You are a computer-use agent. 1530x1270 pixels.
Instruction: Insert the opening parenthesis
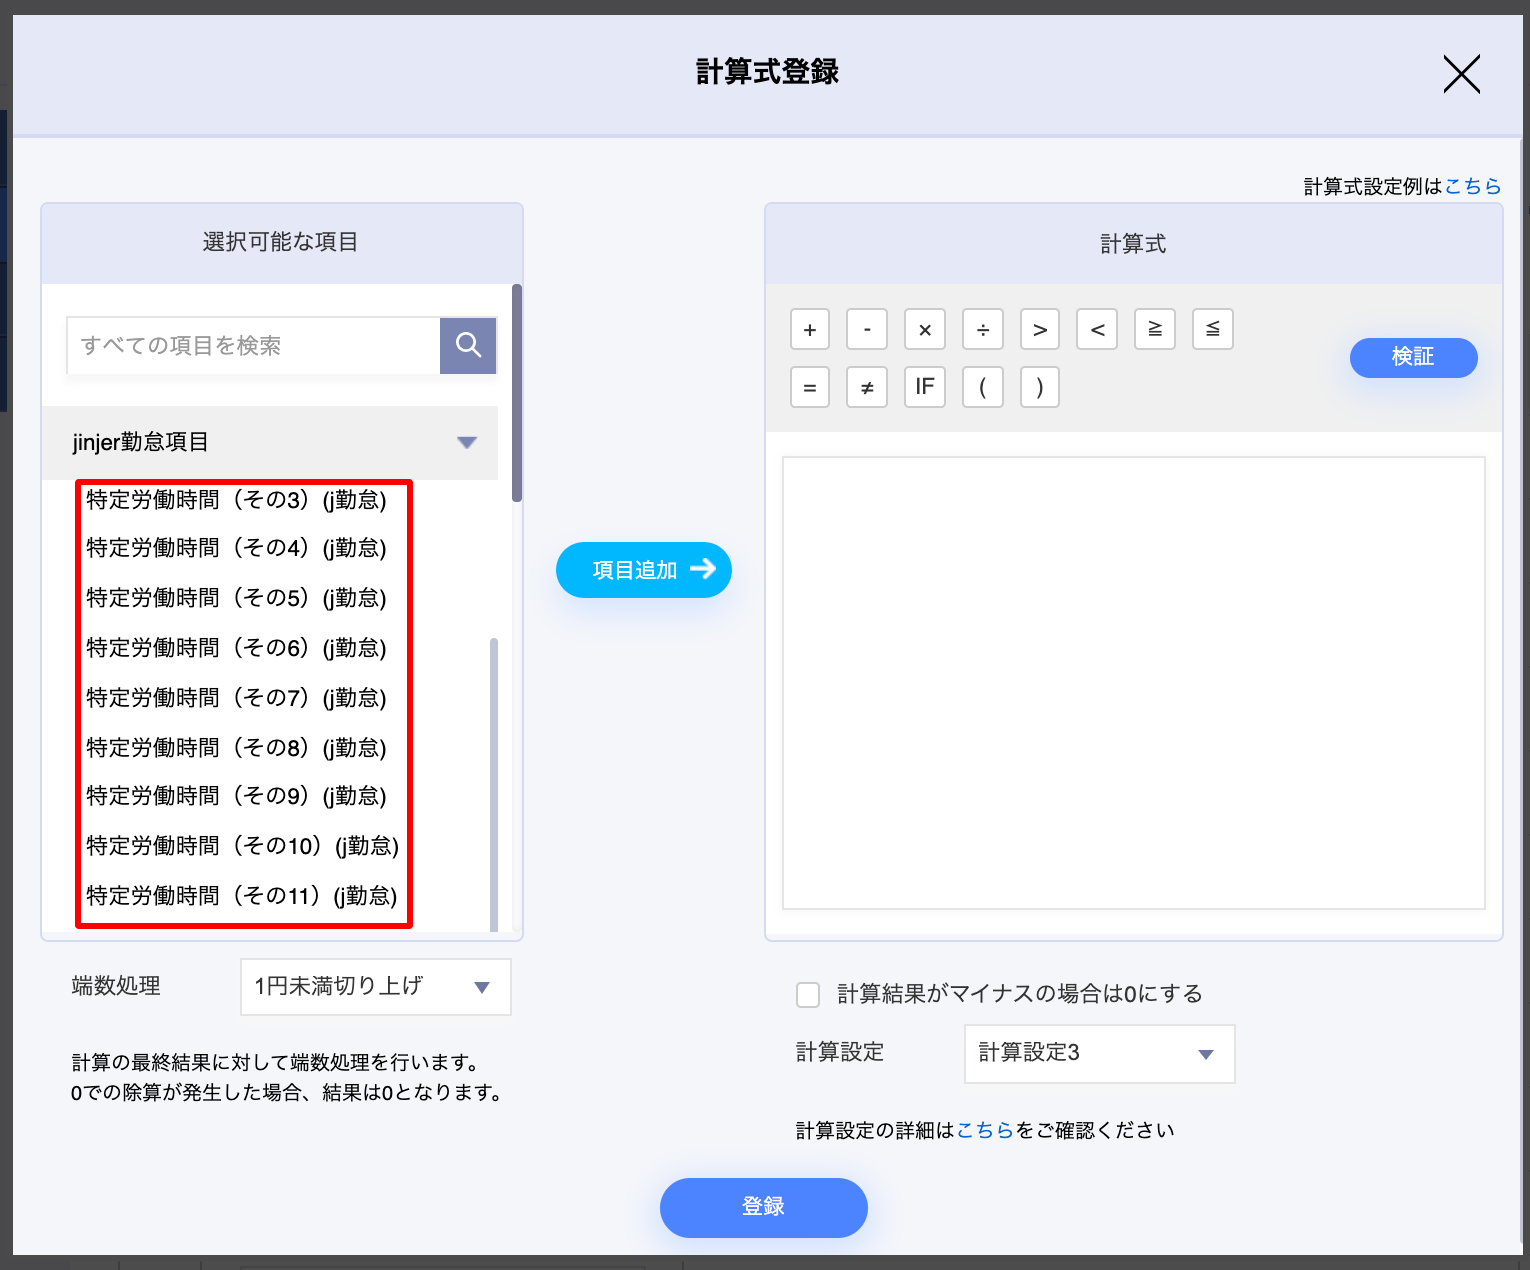pyautogui.click(x=983, y=387)
